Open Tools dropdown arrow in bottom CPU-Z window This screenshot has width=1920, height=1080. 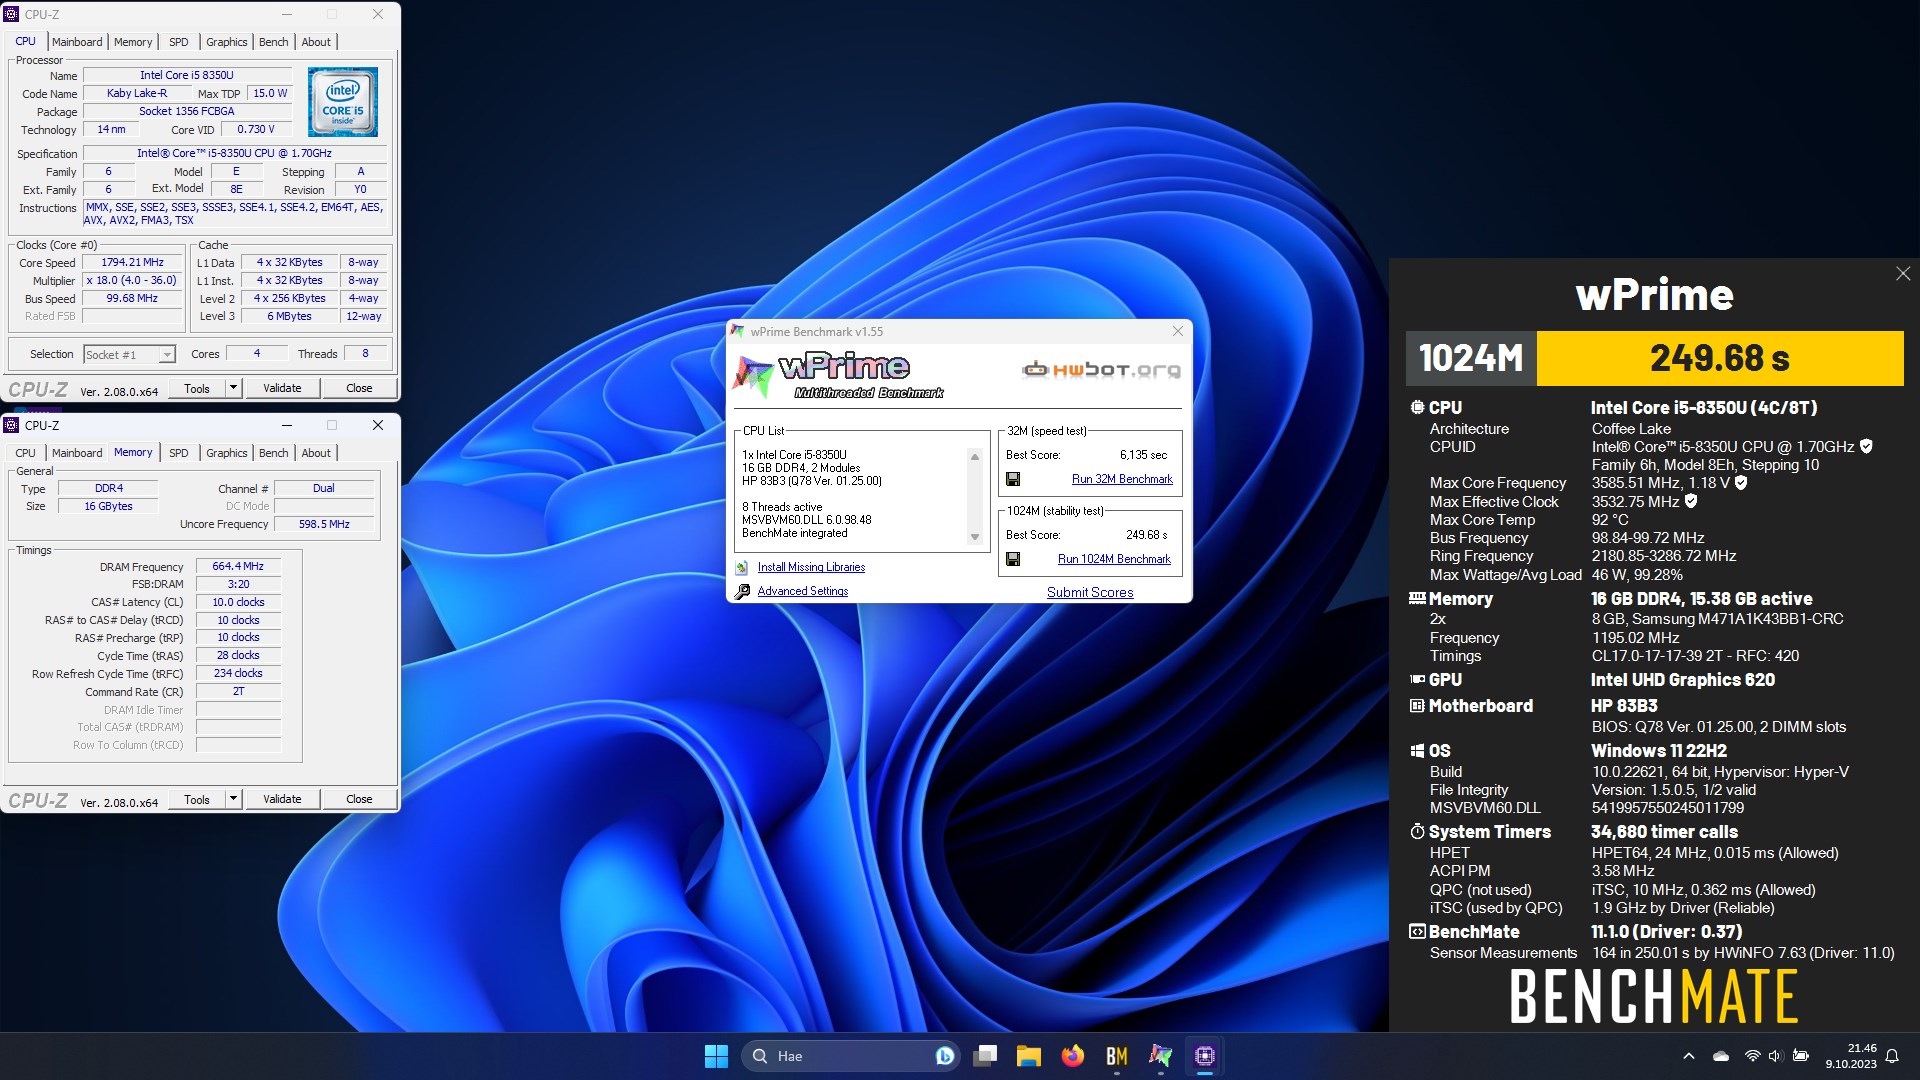(233, 799)
